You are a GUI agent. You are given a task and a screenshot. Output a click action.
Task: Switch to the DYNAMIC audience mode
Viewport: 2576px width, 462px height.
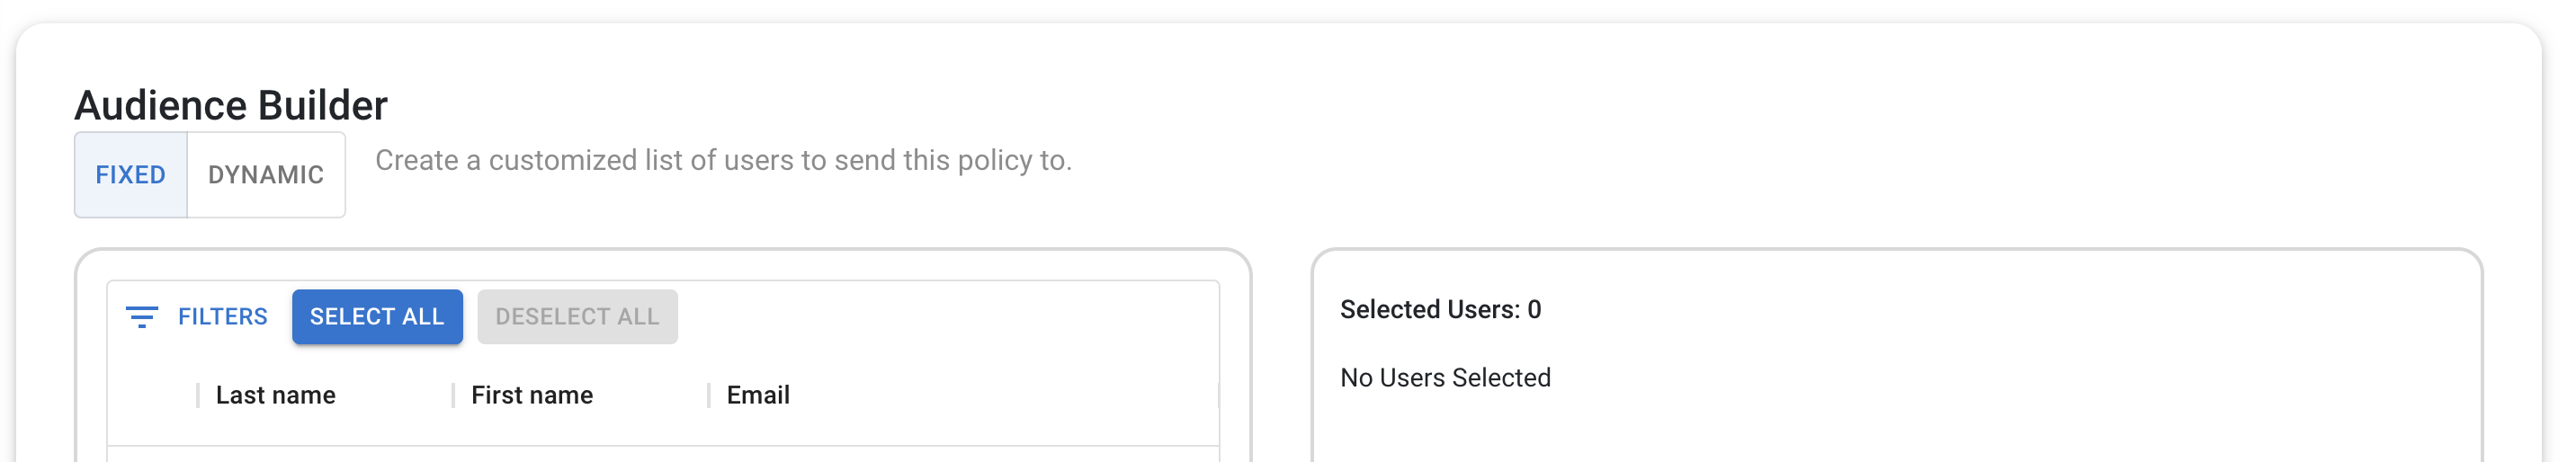point(266,175)
